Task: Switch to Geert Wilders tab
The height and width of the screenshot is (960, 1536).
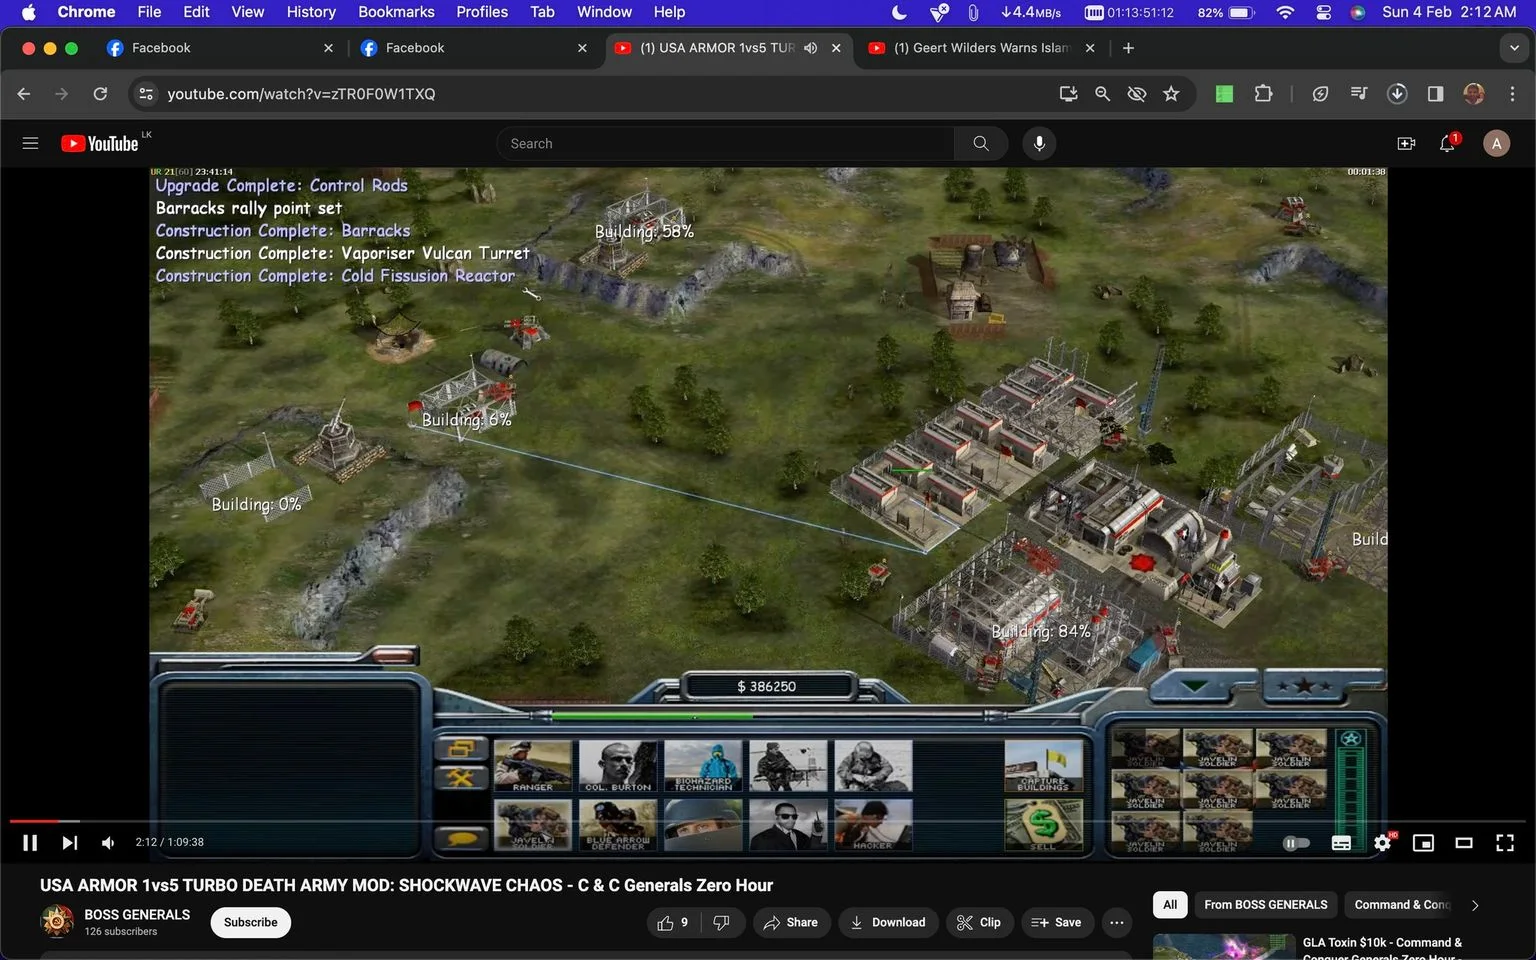Action: coord(980,48)
